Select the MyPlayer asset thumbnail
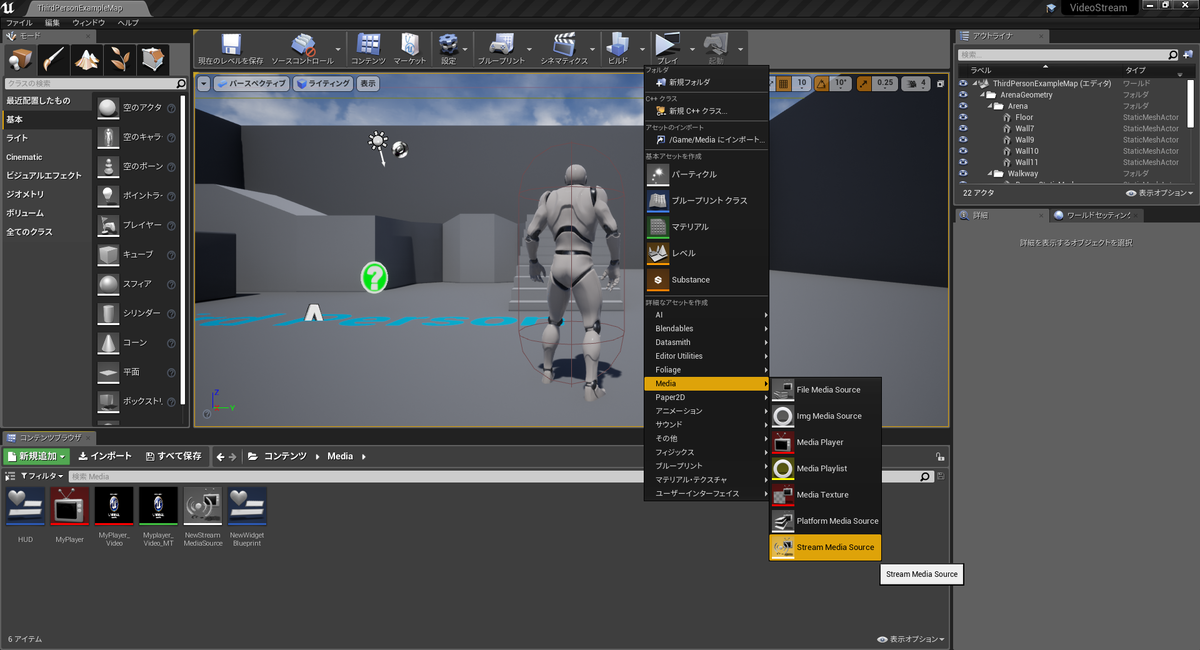Viewport: 1200px width, 650px height. pos(70,506)
